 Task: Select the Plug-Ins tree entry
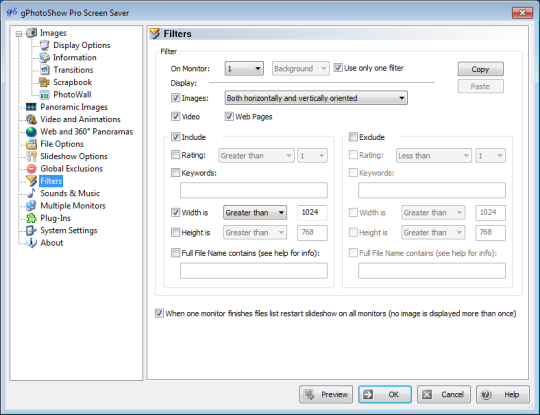[55, 218]
